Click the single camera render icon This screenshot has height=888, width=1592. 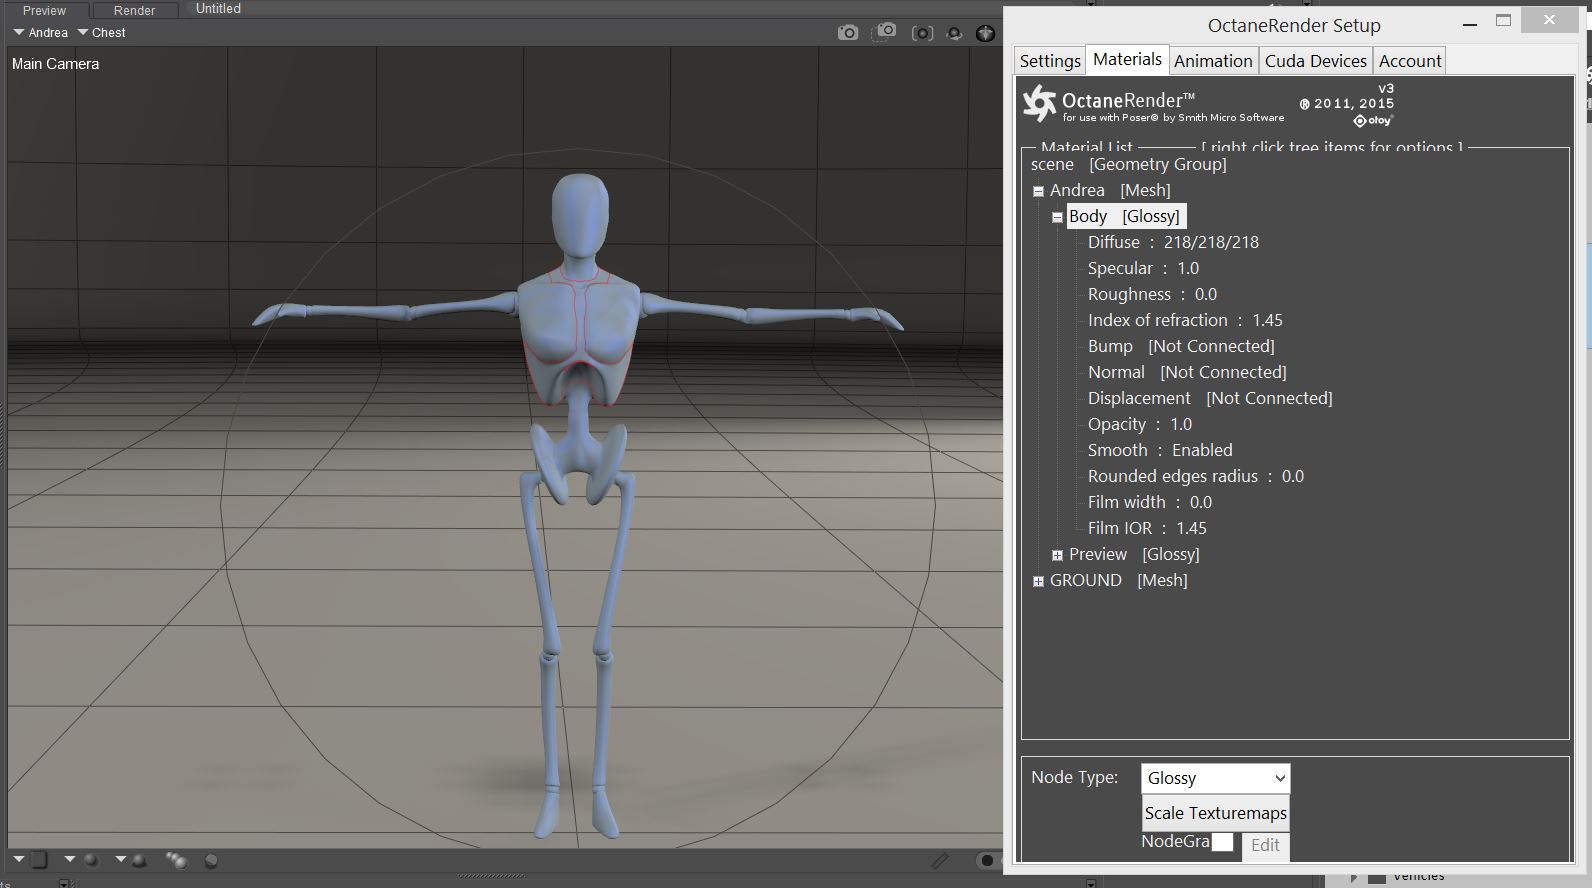(x=848, y=33)
